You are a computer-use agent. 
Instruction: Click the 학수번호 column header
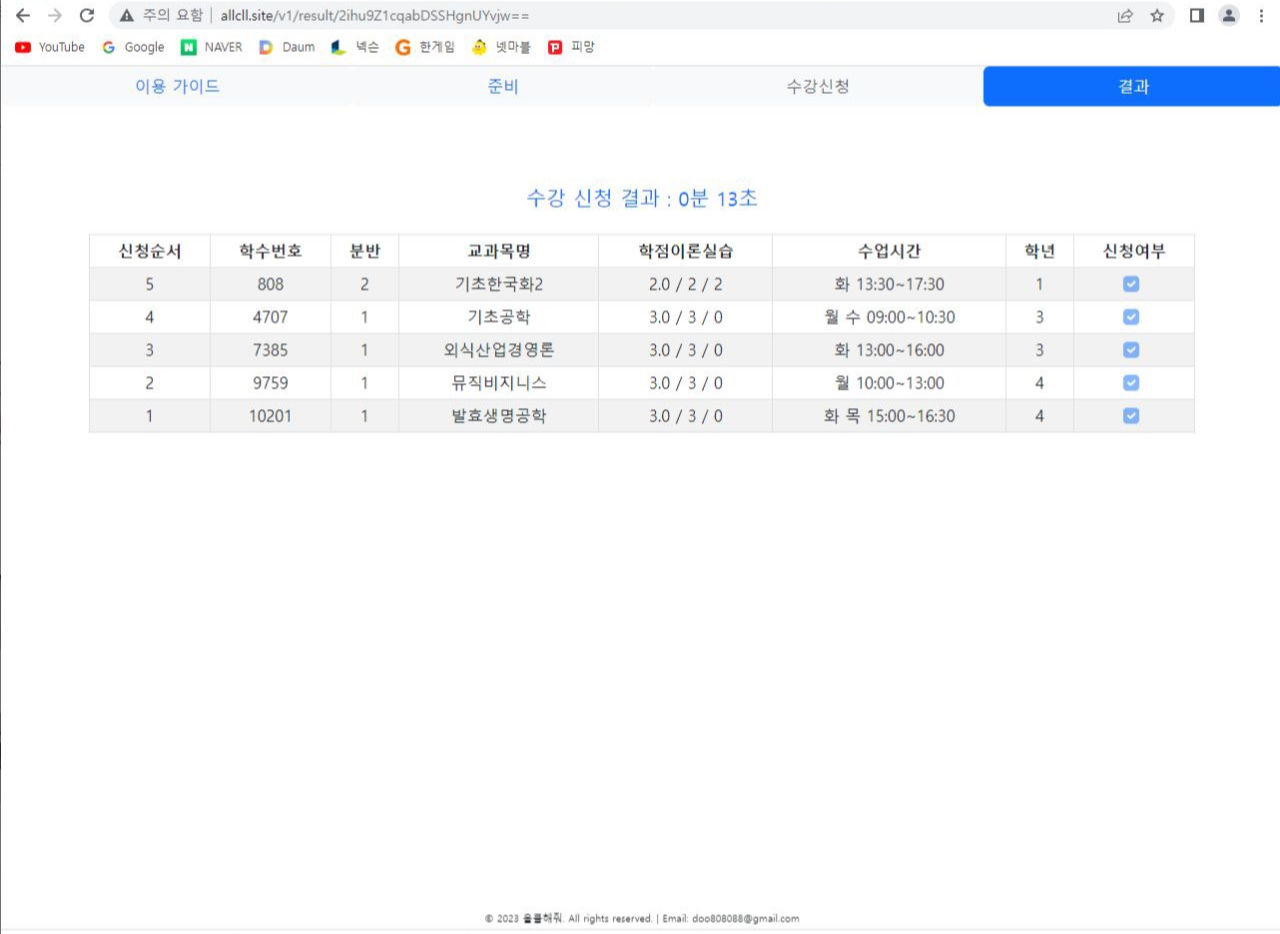tap(270, 251)
